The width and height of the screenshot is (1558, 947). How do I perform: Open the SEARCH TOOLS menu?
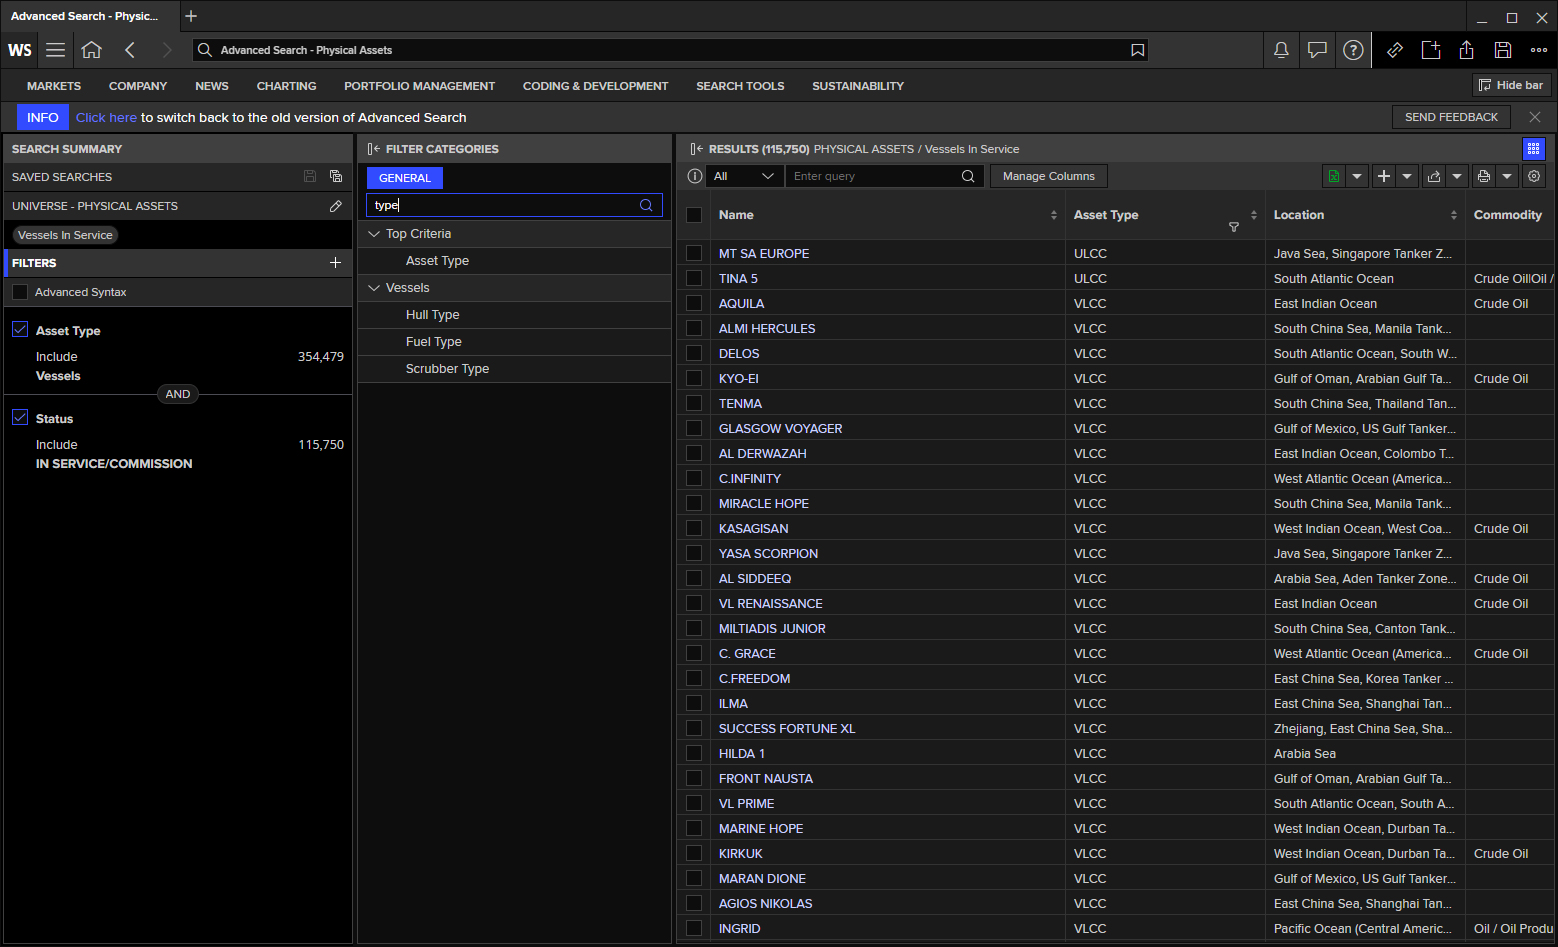pos(740,86)
